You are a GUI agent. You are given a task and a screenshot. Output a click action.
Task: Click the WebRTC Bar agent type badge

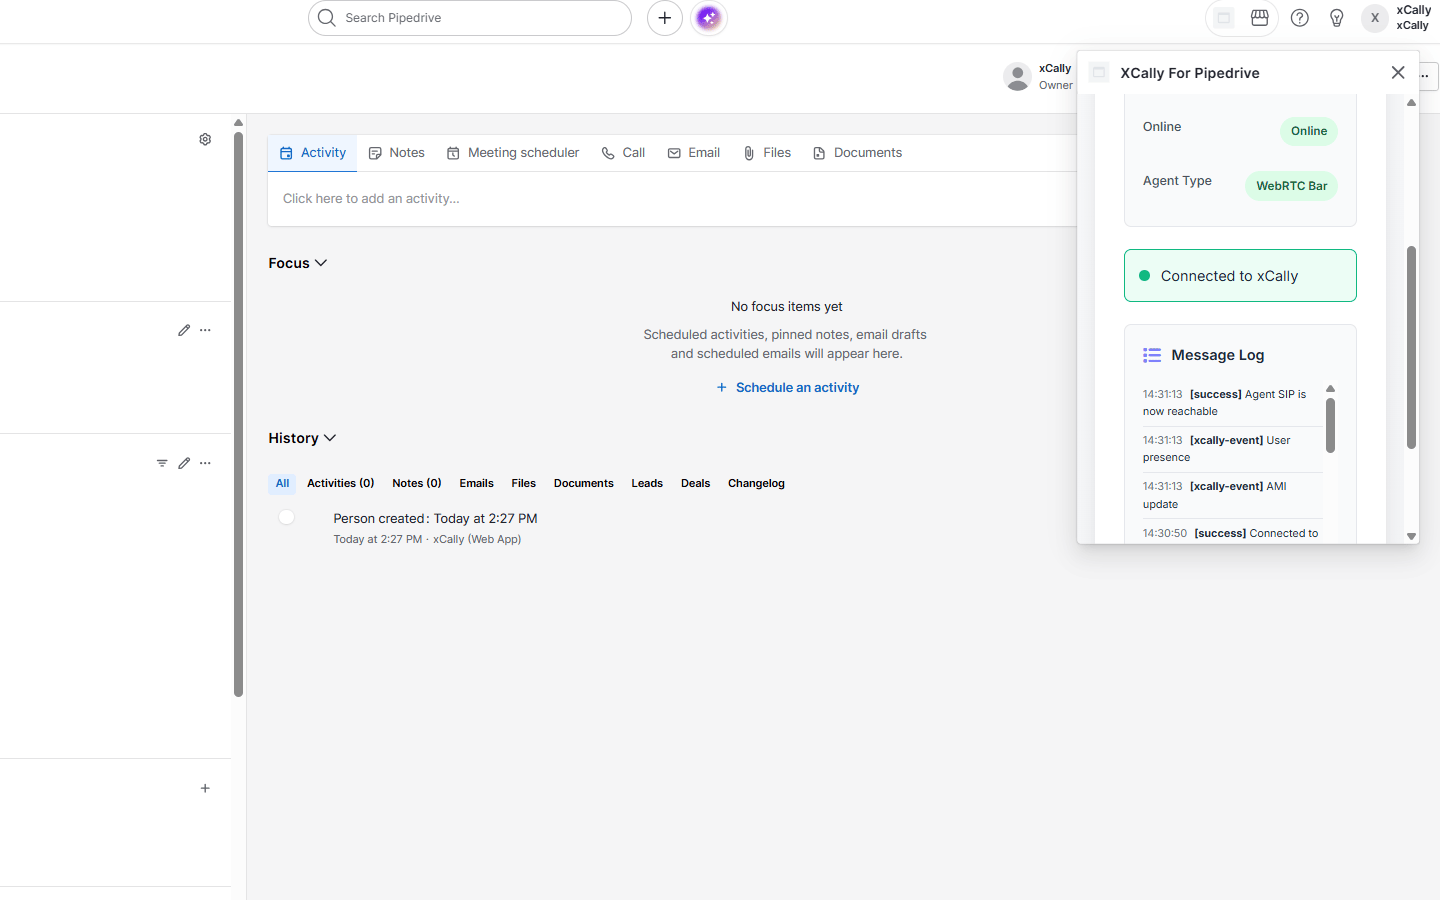click(x=1291, y=186)
